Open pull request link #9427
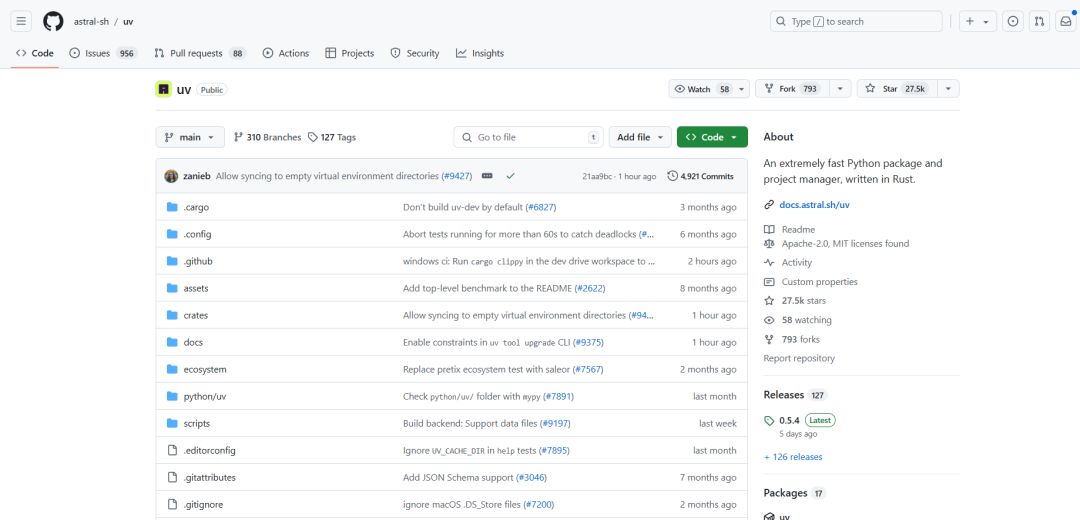This screenshot has width=1080, height=520. pos(456,176)
